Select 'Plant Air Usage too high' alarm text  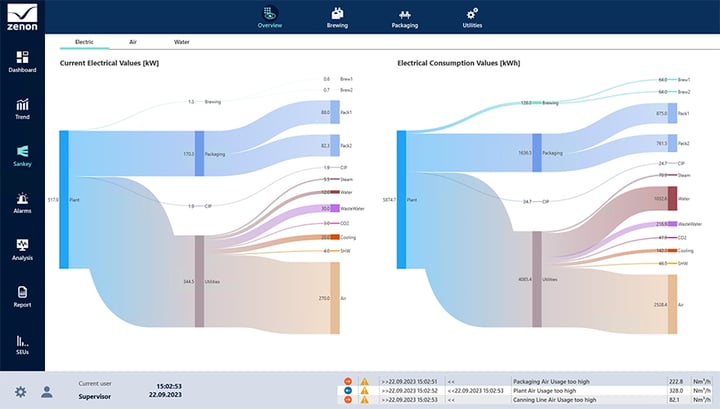click(x=544, y=391)
